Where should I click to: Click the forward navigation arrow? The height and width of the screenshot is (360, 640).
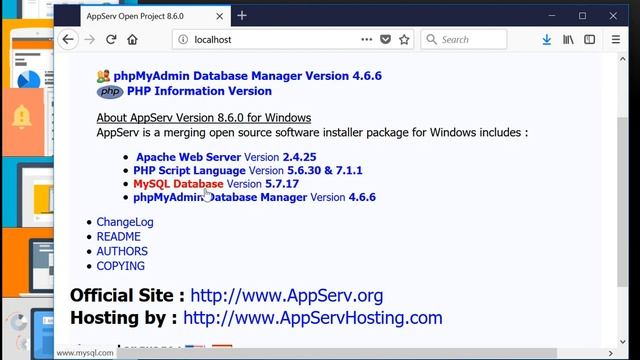pyautogui.click(x=89, y=40)
